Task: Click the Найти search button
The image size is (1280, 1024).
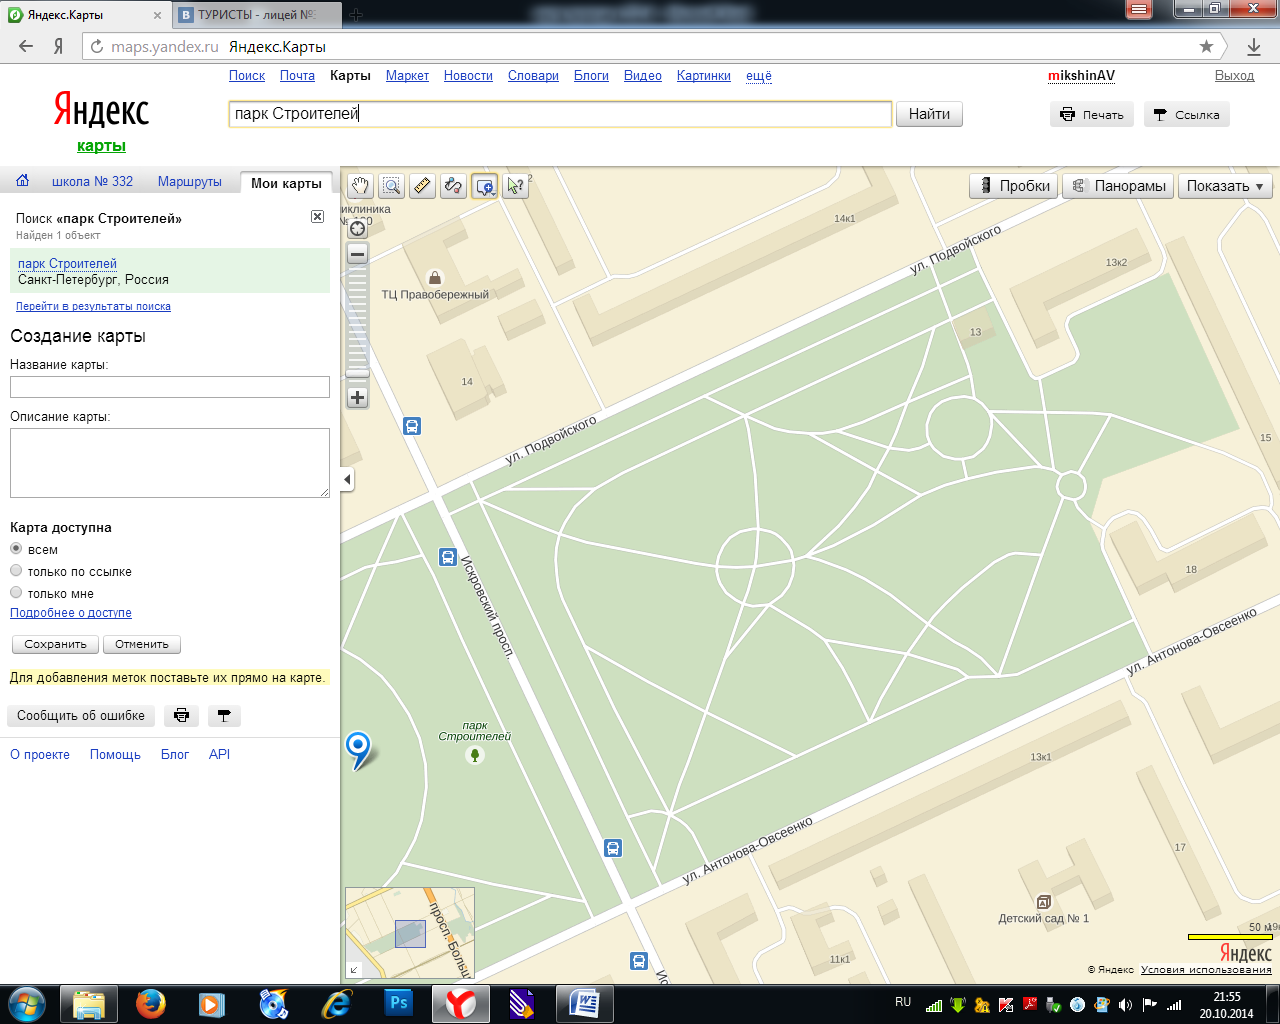Action: (x=929, y=114)
